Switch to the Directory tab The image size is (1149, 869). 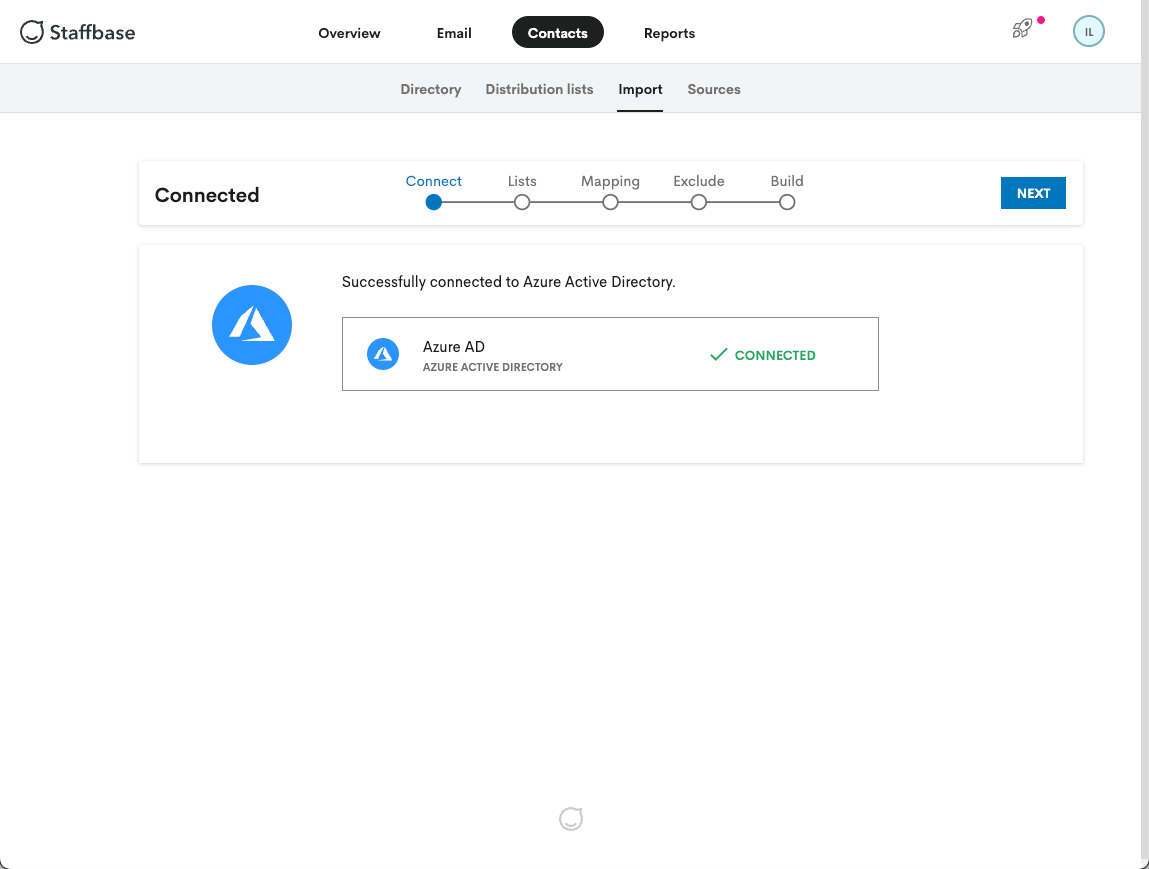pyautogui.click(x=431, y=89)
